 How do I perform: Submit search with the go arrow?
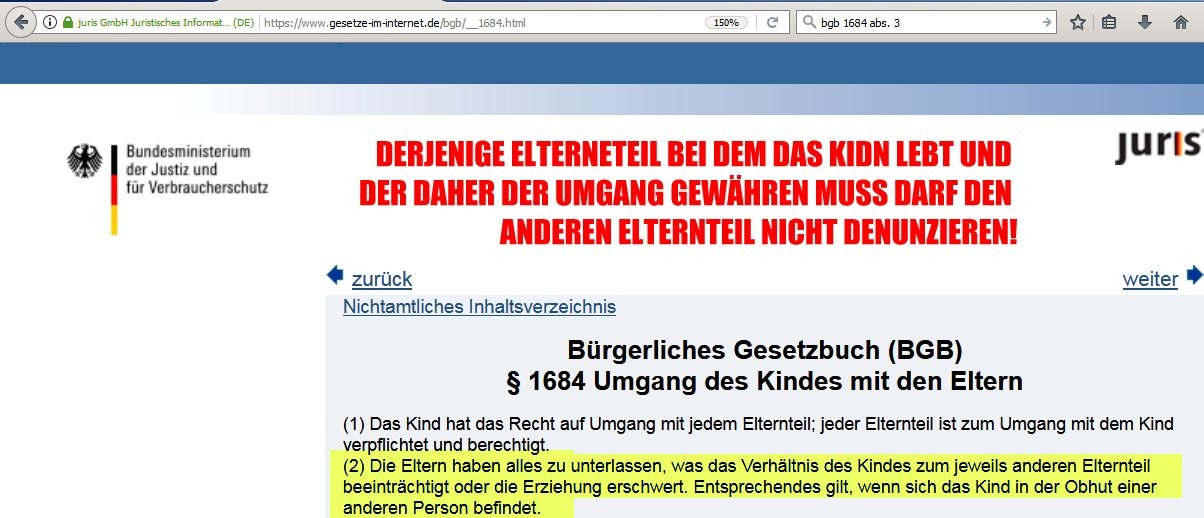pyautogui.click(x=1046, y=22)
